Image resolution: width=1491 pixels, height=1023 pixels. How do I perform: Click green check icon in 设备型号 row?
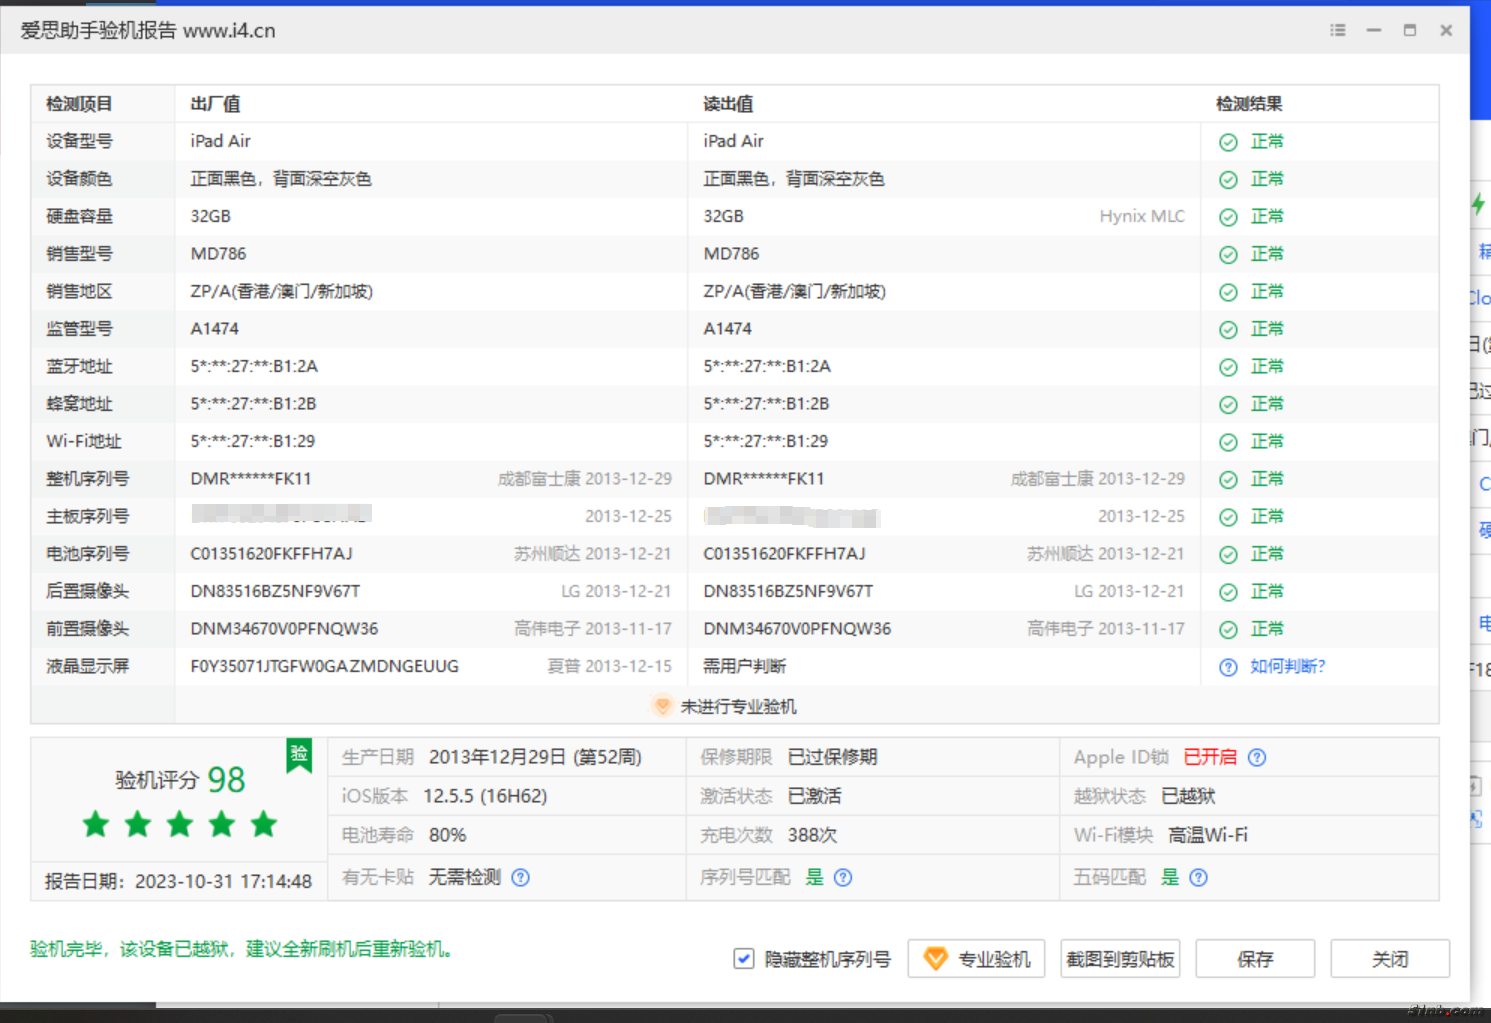click(x=1228, y=142)
